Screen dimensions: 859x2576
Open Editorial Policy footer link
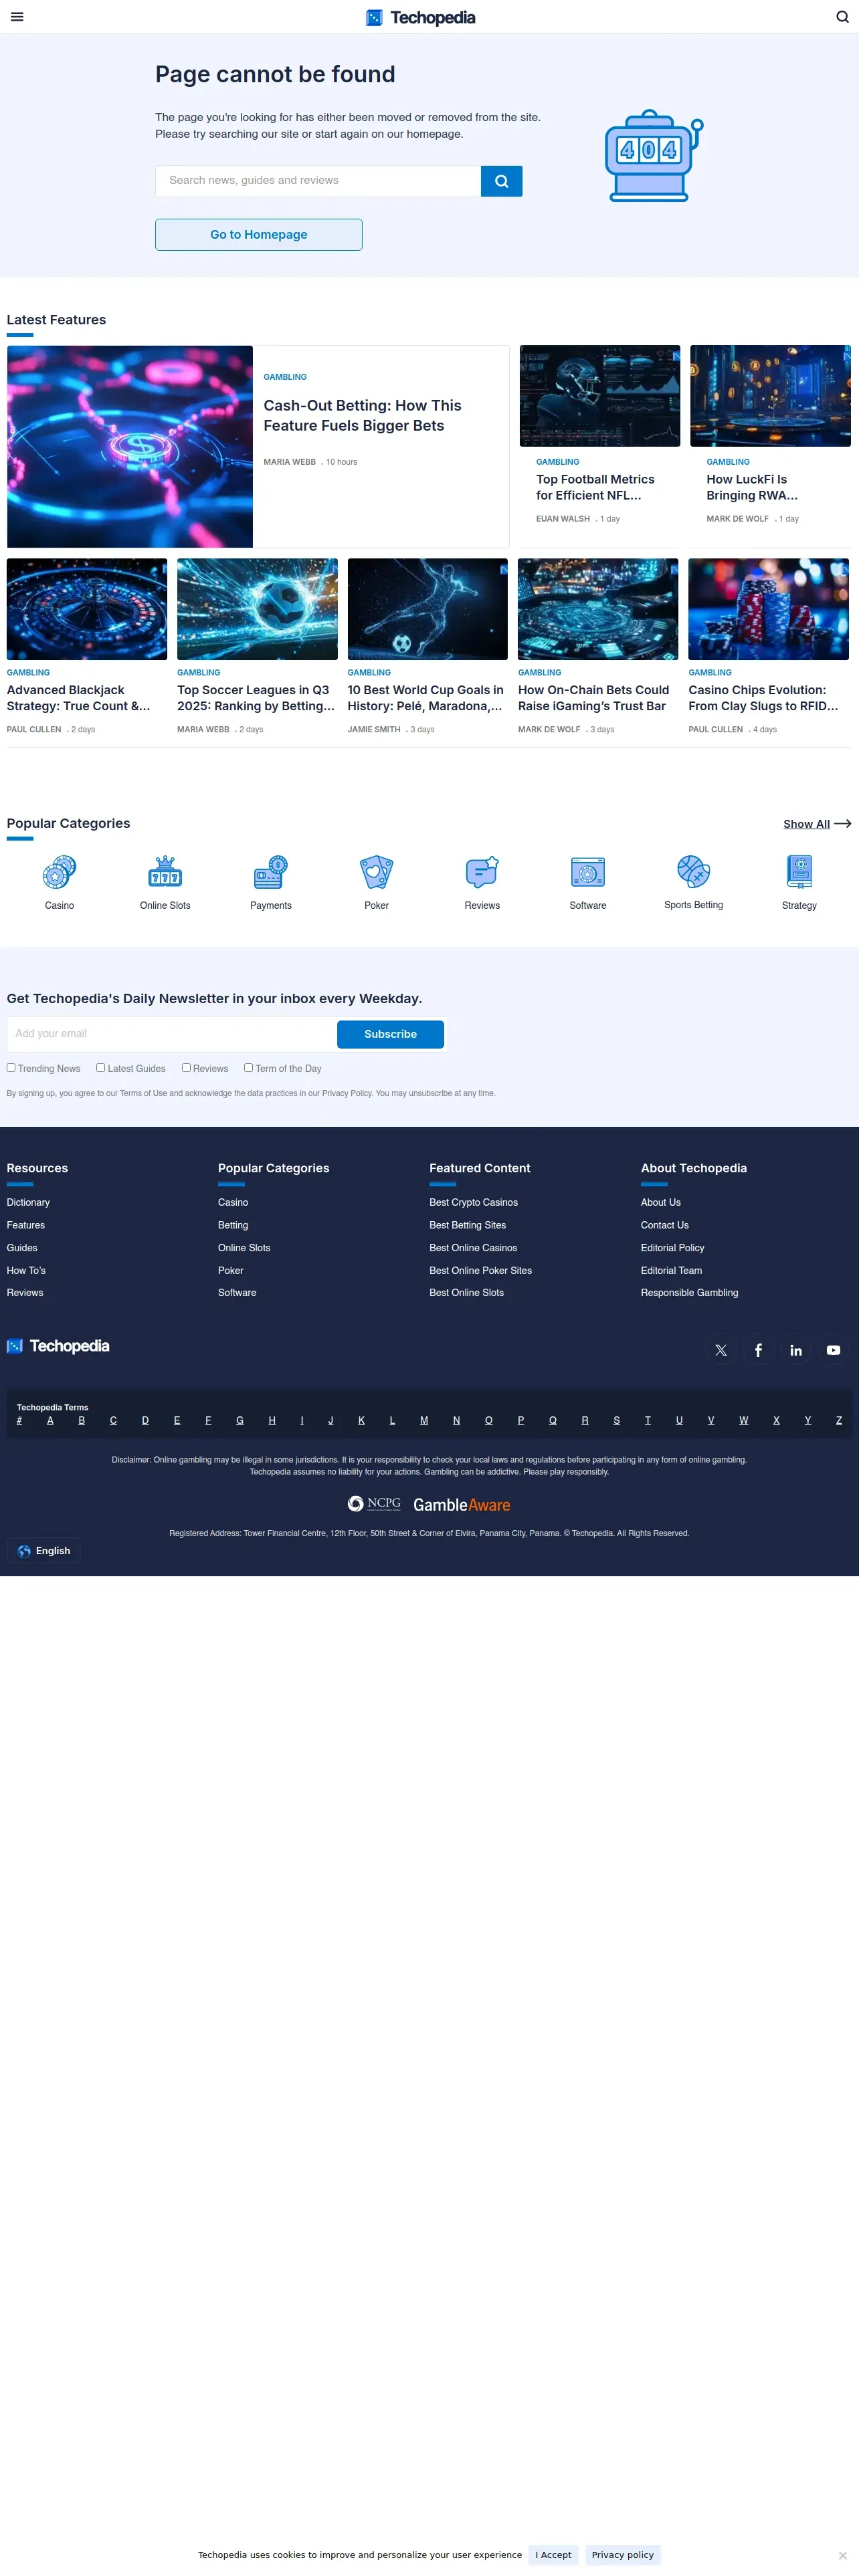(672, 1248)
